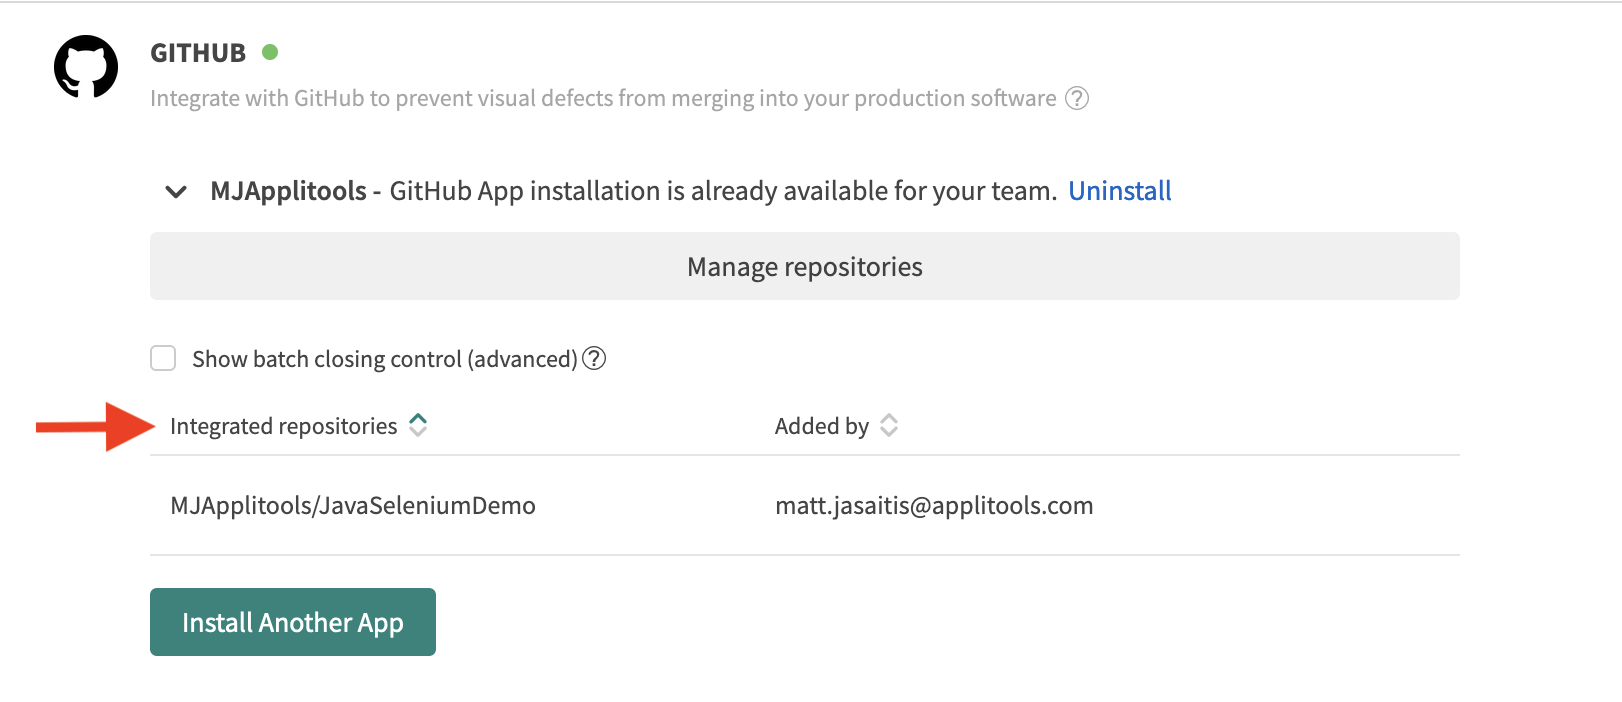Viewport: 1622px width, 702px height.
Task: Sort by Integrated repositories column arrows
Action: 418,425
